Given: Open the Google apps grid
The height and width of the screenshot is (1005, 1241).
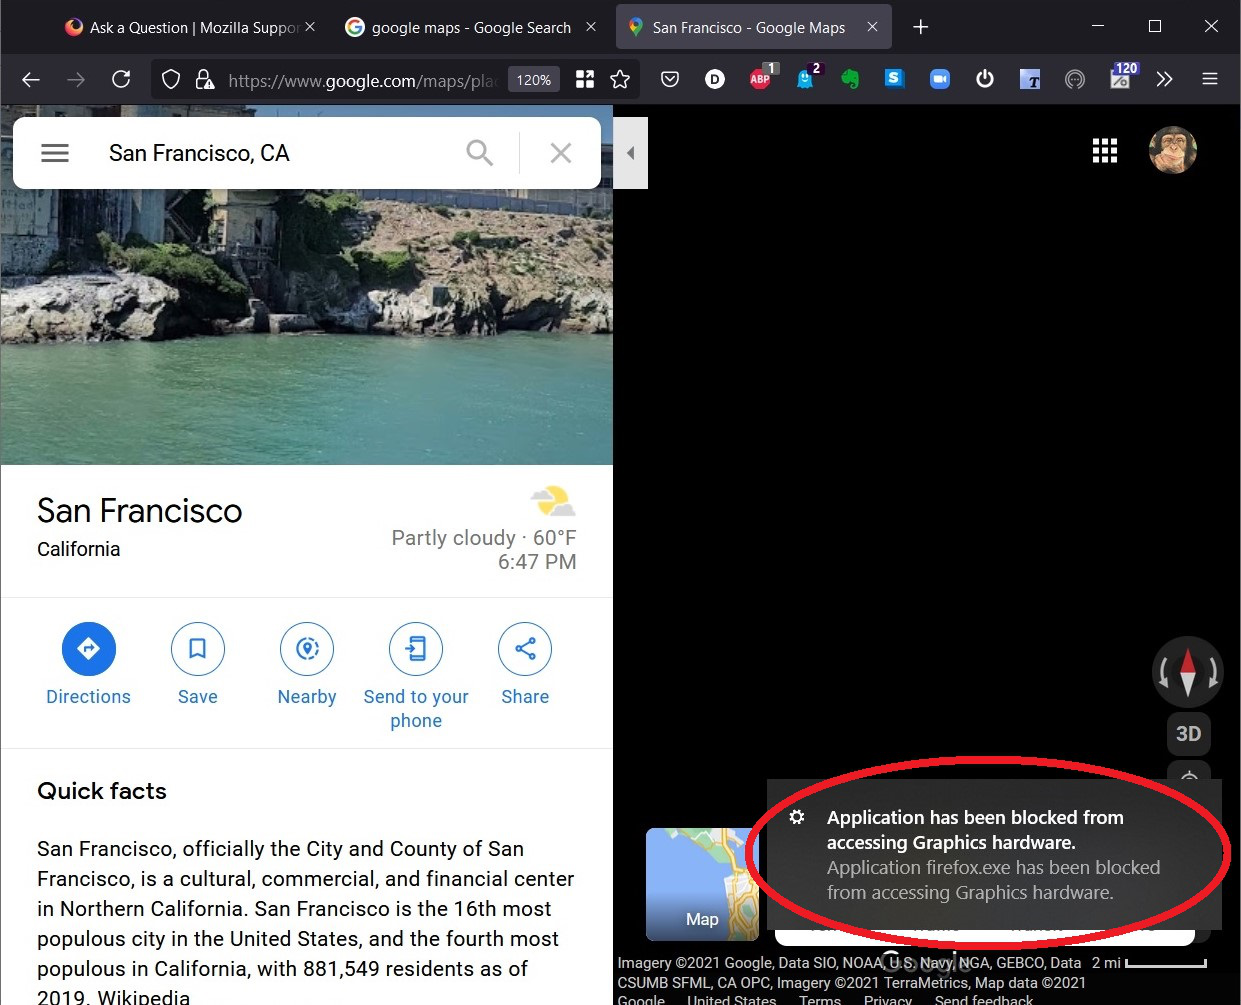Looking at the screenshot, I should click(x=1104, y=151).
